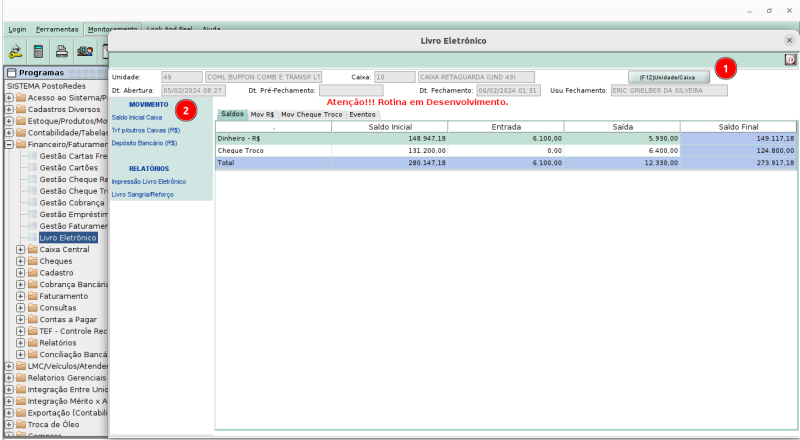The image size is (800, 440).
Task: Switch to the Mov Cheque Troco tab
Action: (x=310, y=115)
